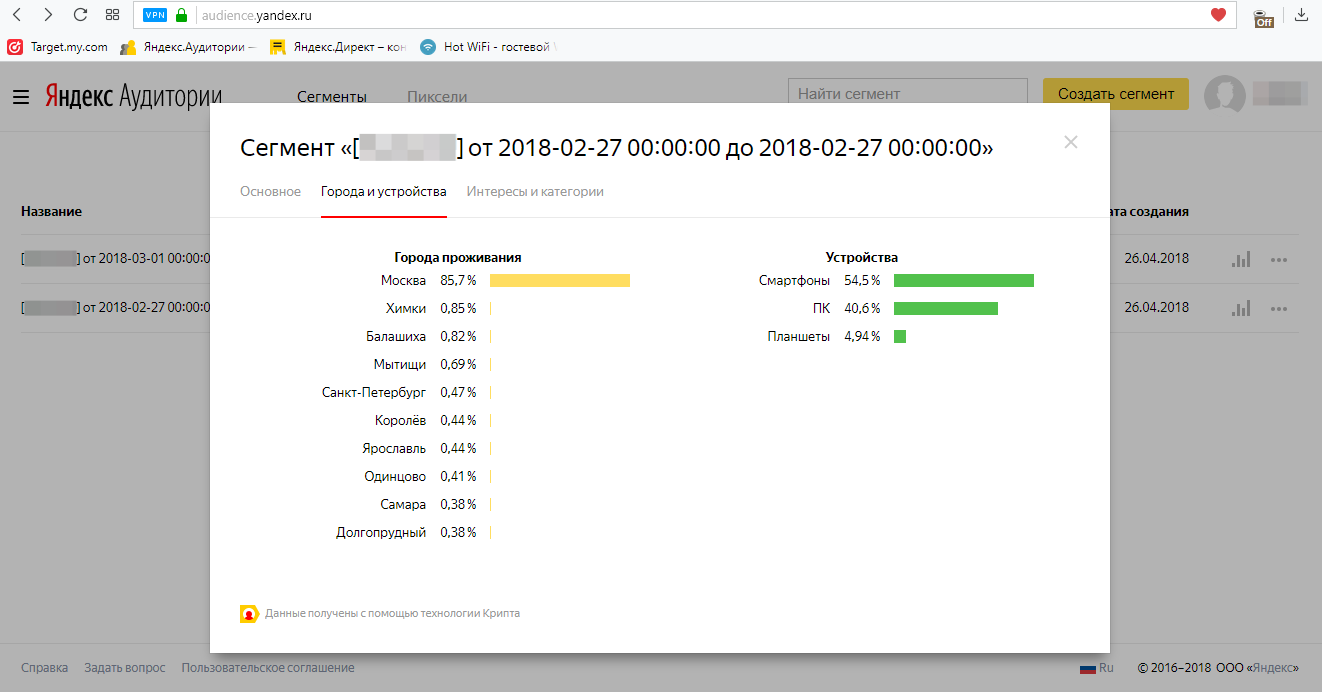This screenshot has width=1322, height=692.
Task: Toggle the VPN badge in address bar
Action: (155, 15)
